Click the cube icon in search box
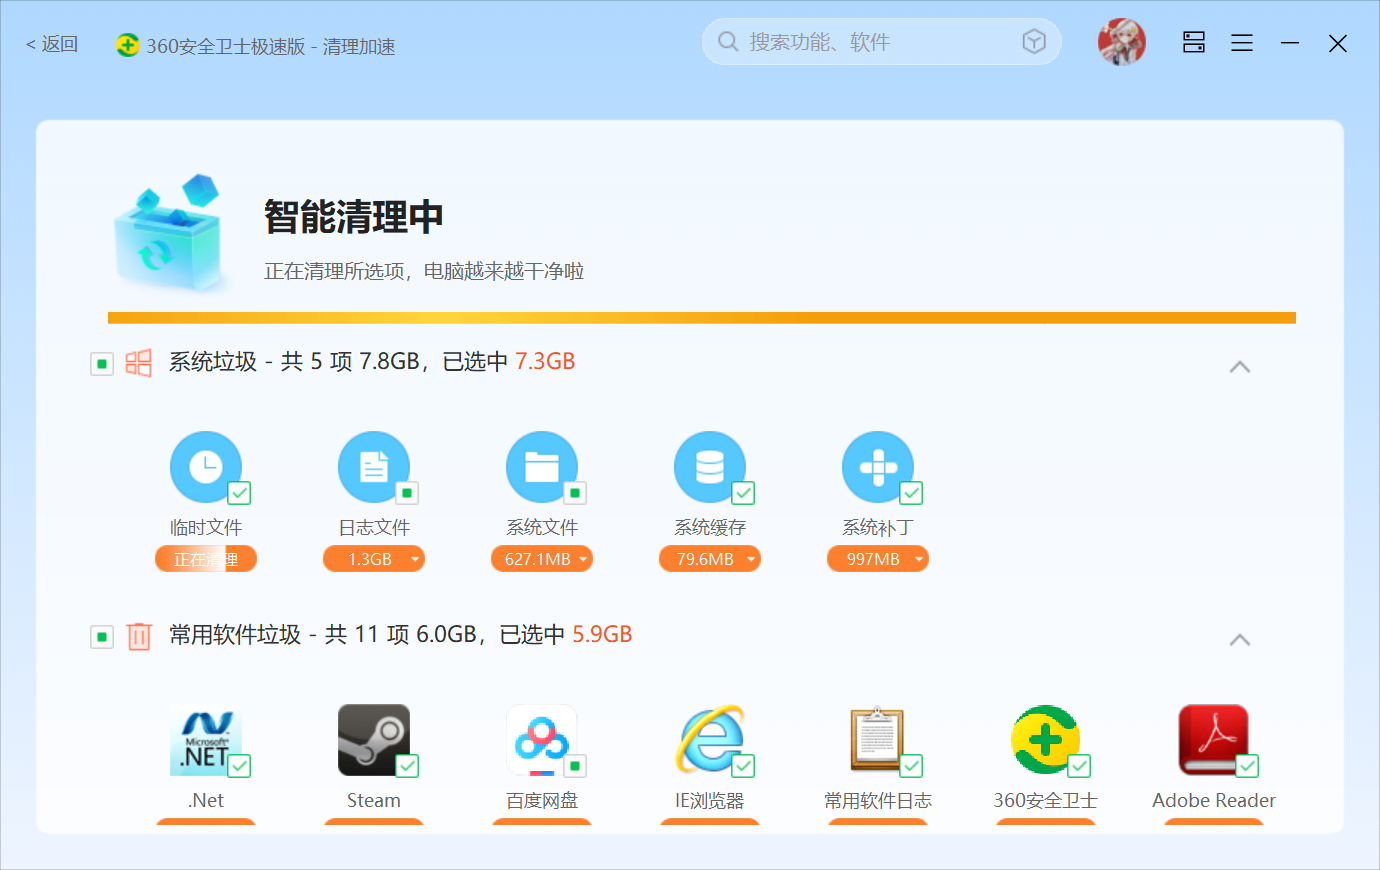 click(x=1034, y=41)
